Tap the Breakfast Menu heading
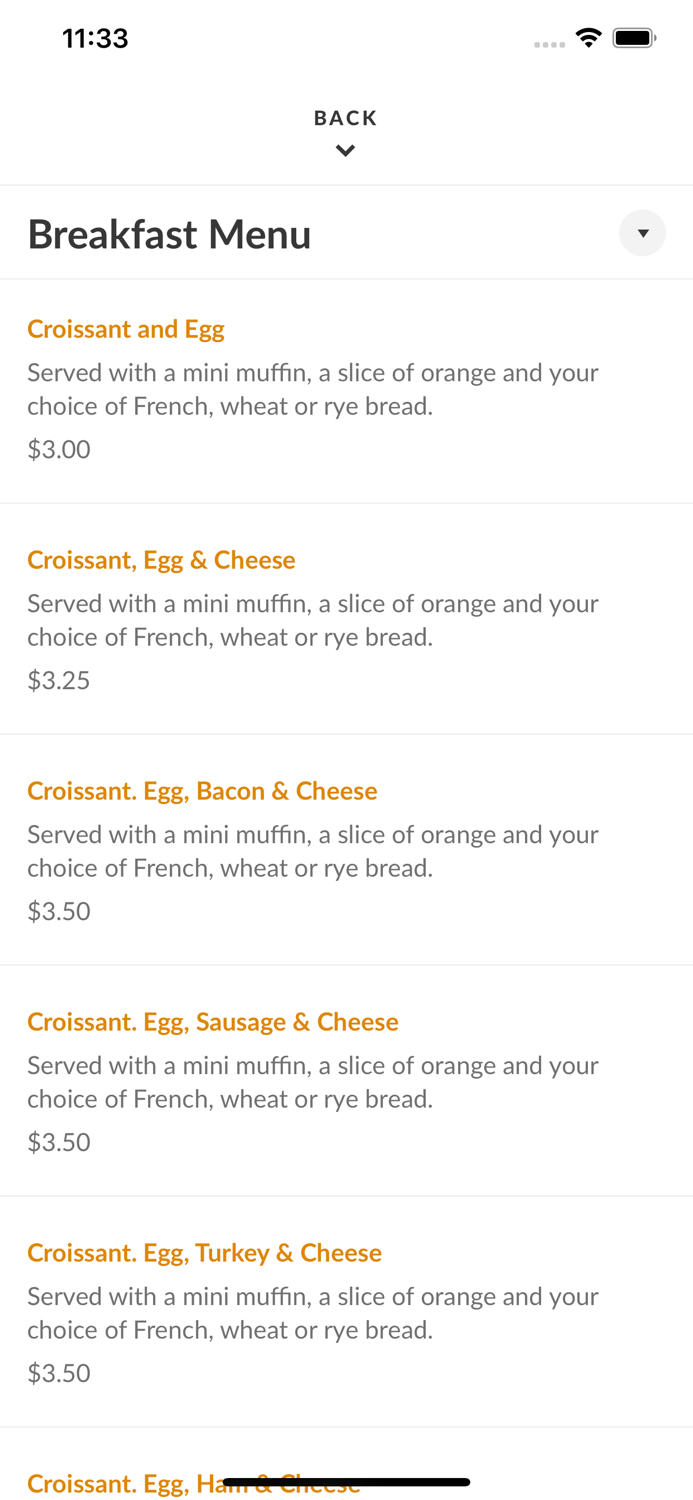The image size is (693, 1500). pyautogui.click(x=169, y=234)
